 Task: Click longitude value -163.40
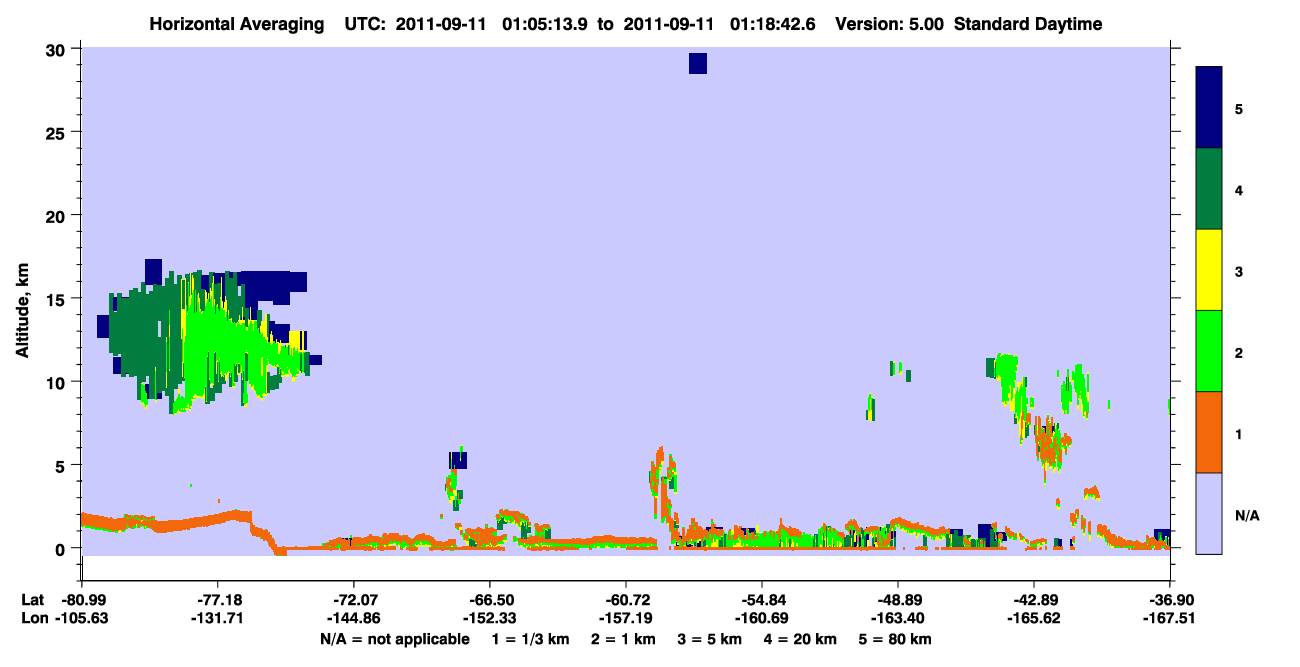tap(898, 618)
